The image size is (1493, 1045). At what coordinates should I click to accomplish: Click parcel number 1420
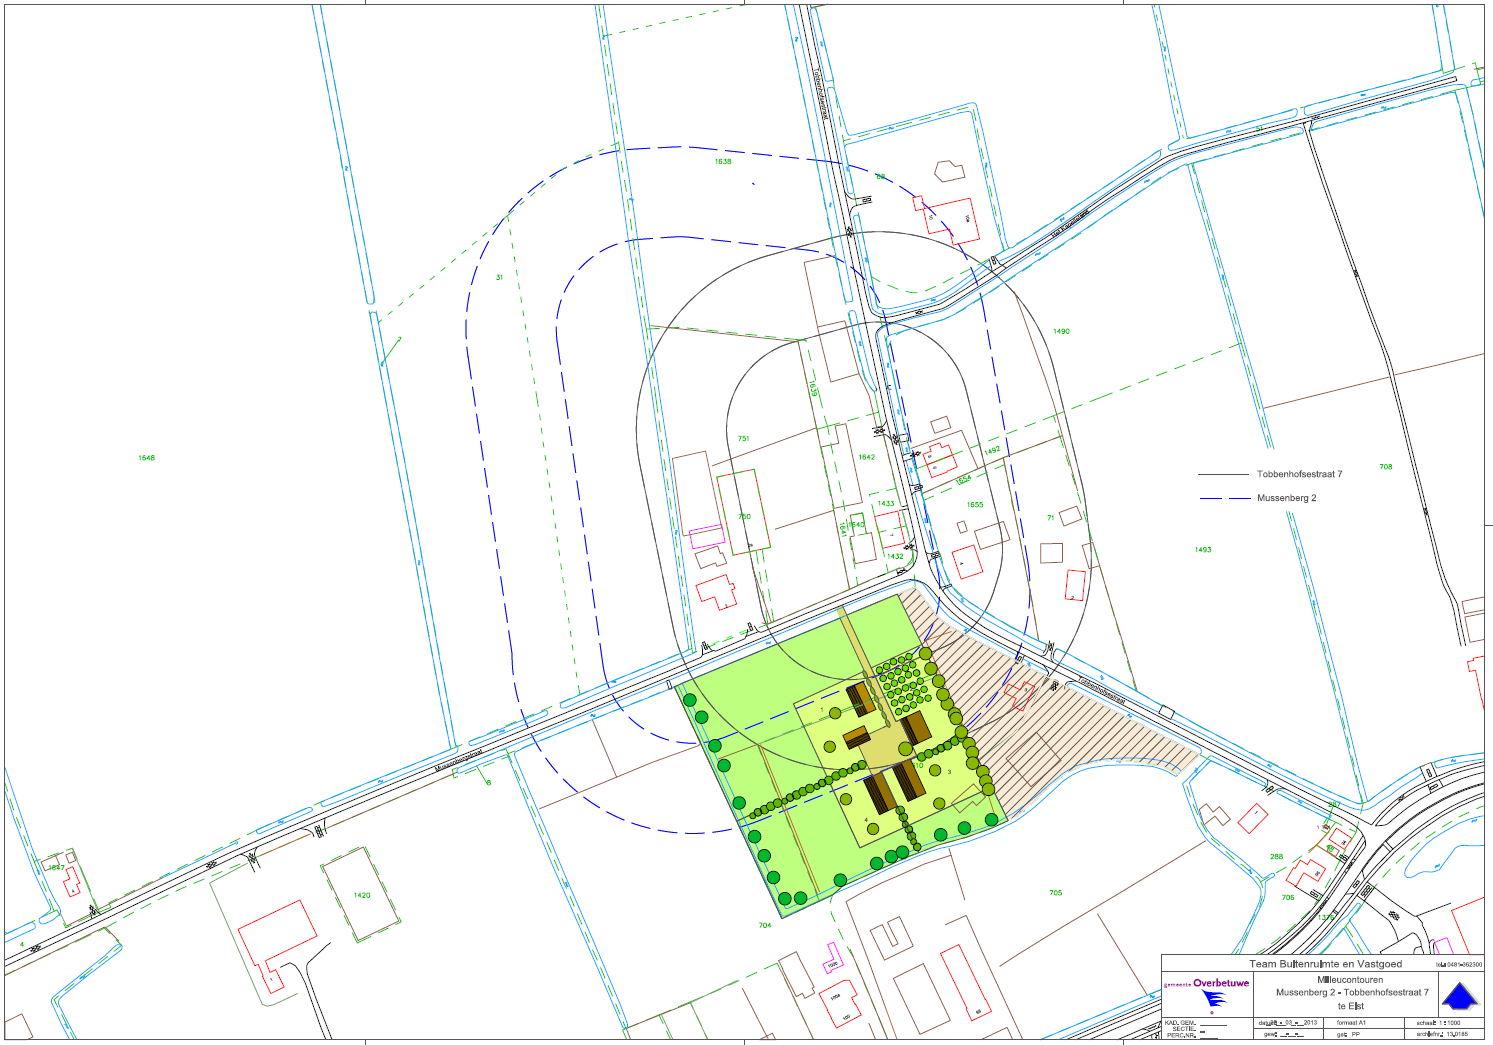tap(362, 895)
